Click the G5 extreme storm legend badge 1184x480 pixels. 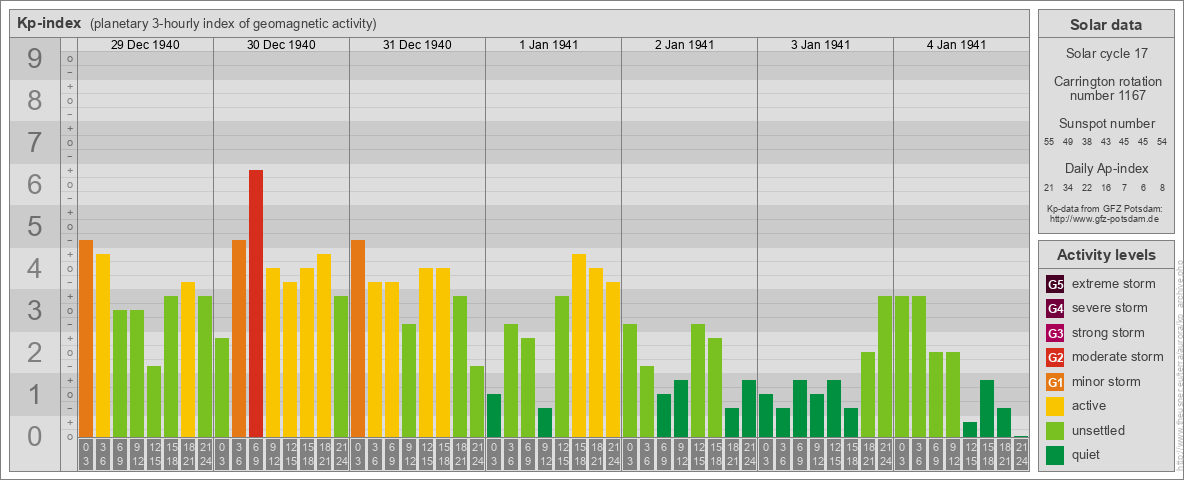(1055, 284)
